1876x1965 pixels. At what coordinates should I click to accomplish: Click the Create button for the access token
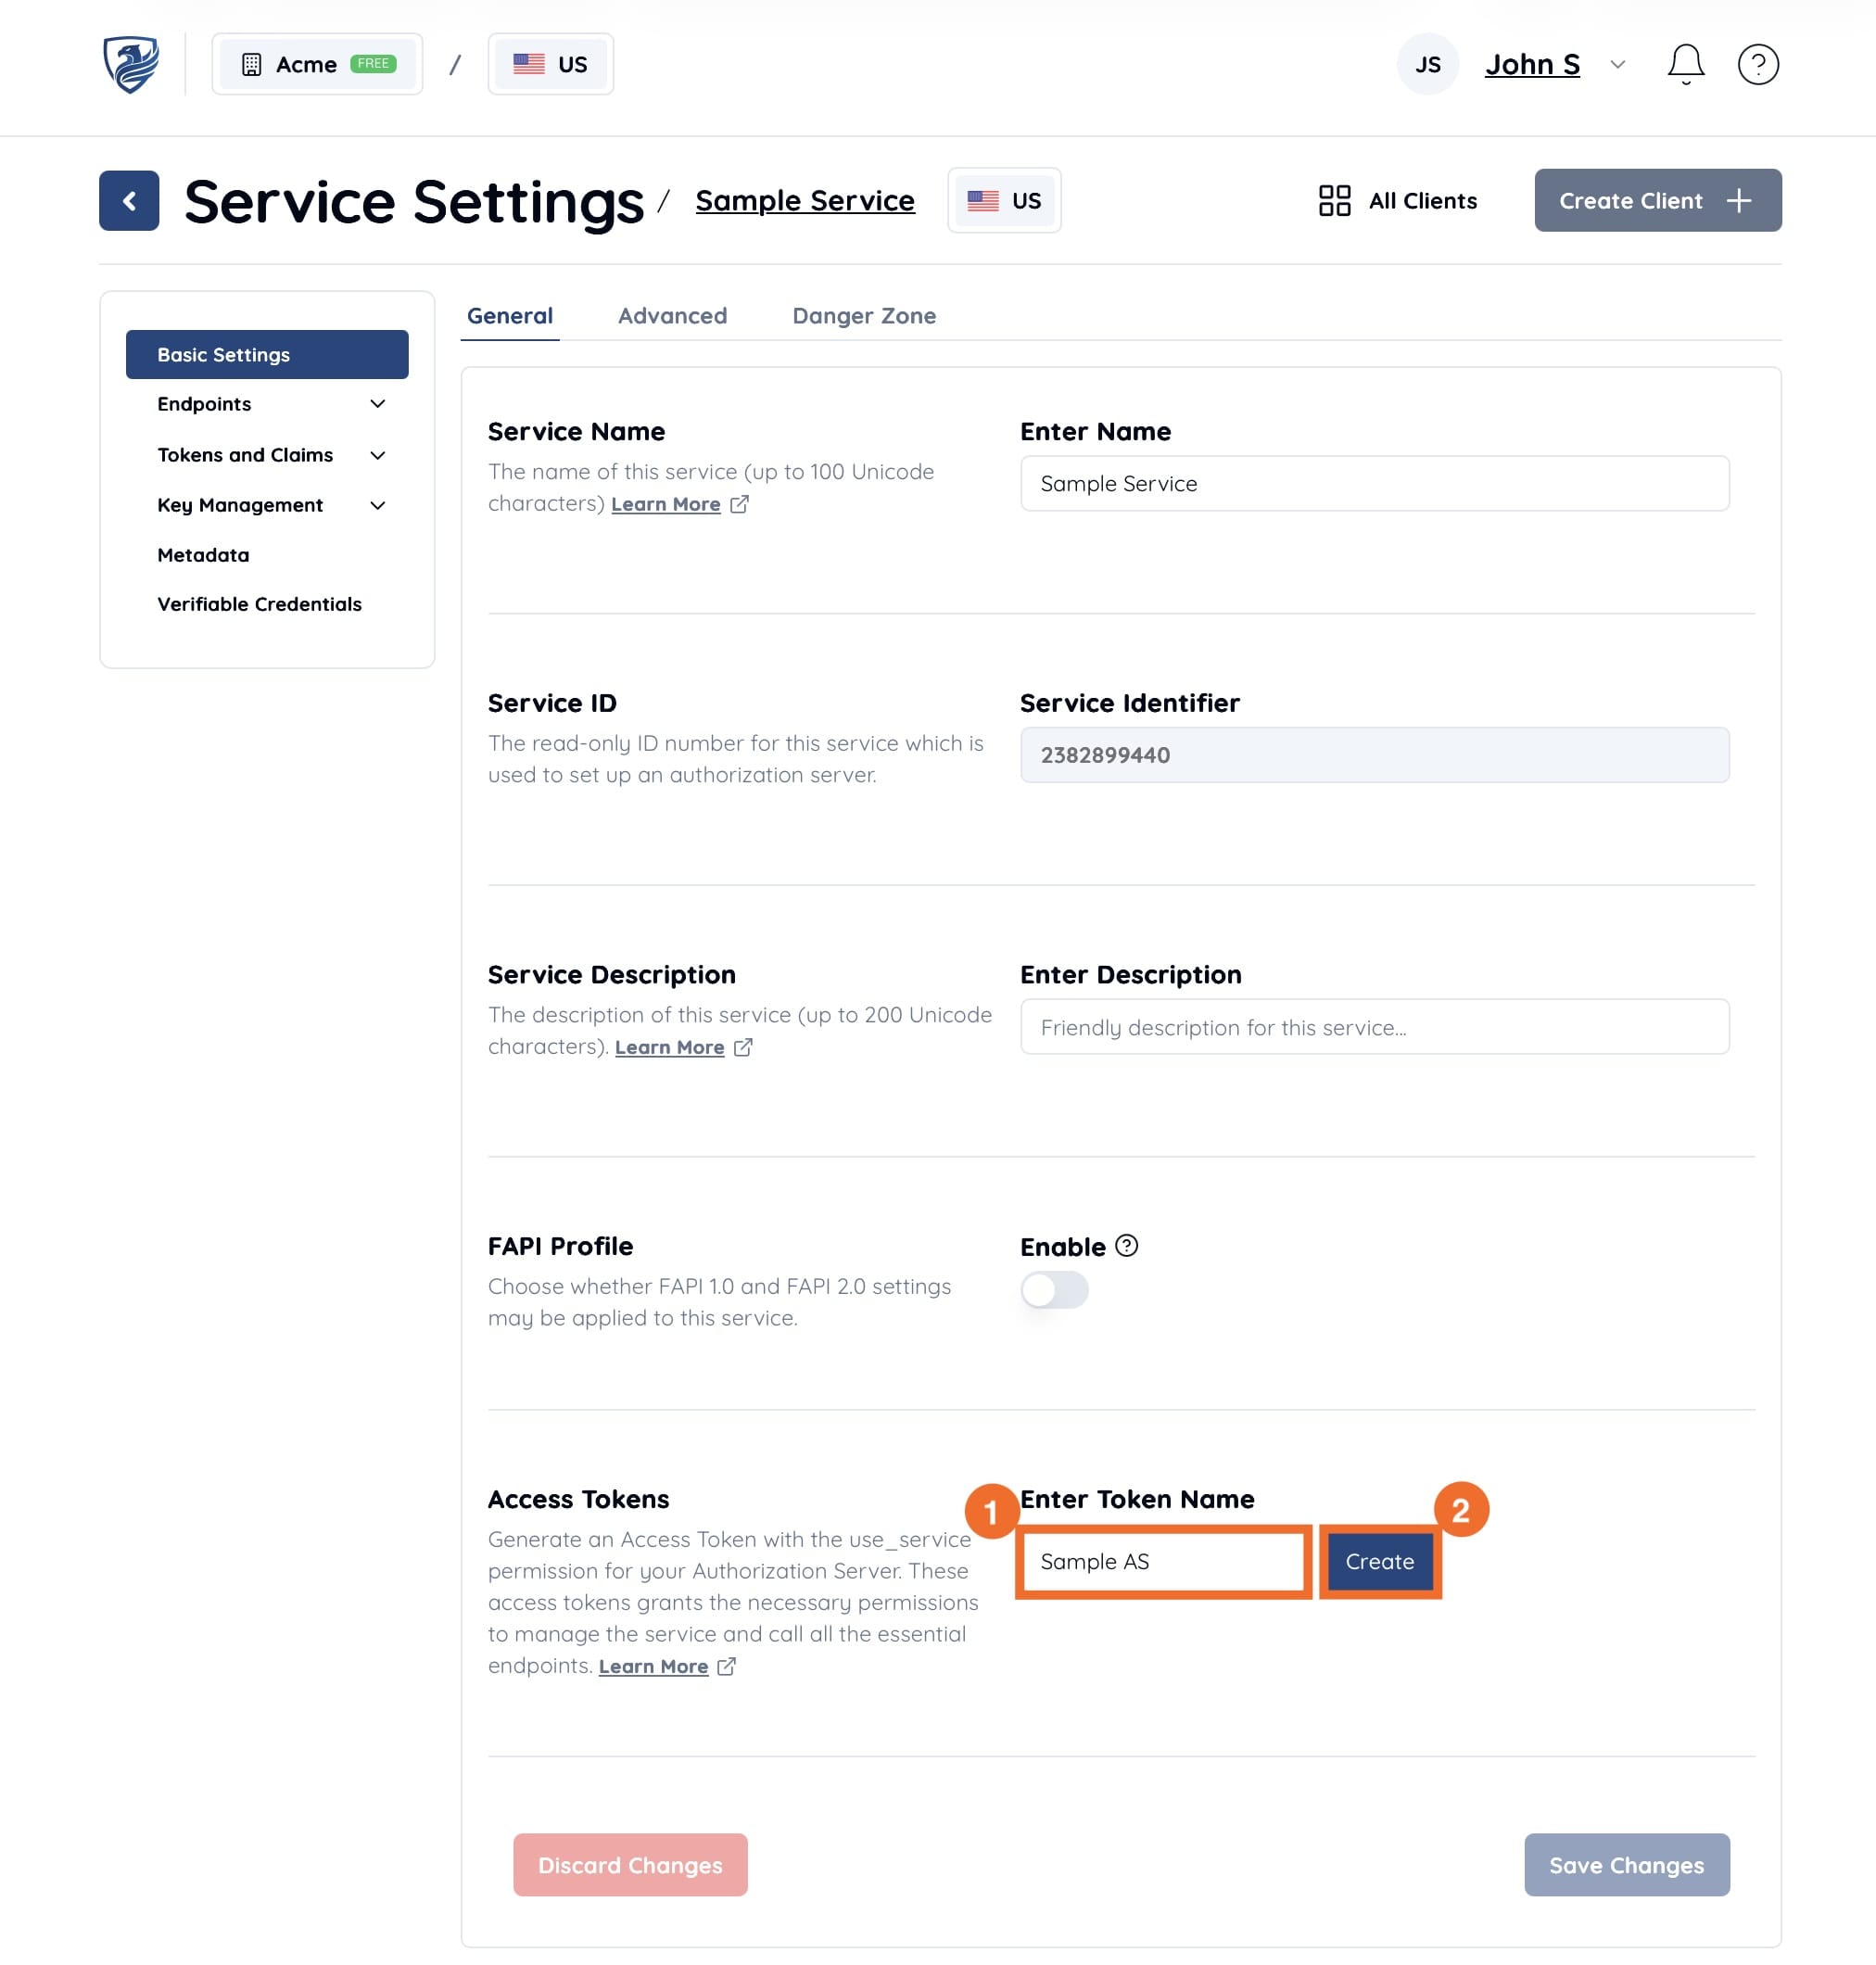click(x=1379, y=1561)
